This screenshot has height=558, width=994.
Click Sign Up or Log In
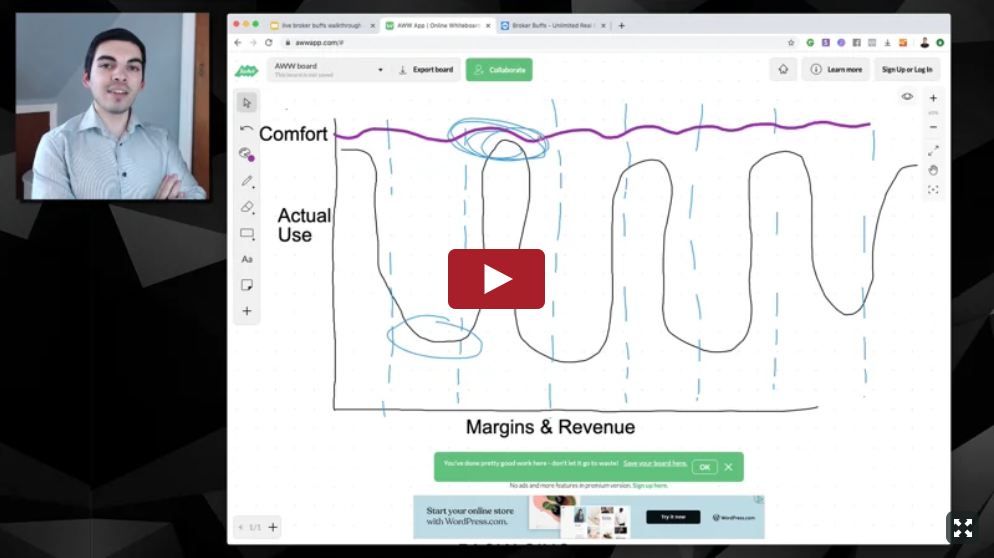coord(907,69)
